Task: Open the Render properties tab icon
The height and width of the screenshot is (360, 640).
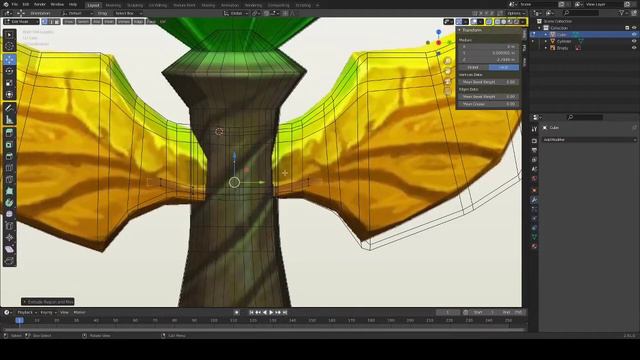Action: [x=534, y=141]
